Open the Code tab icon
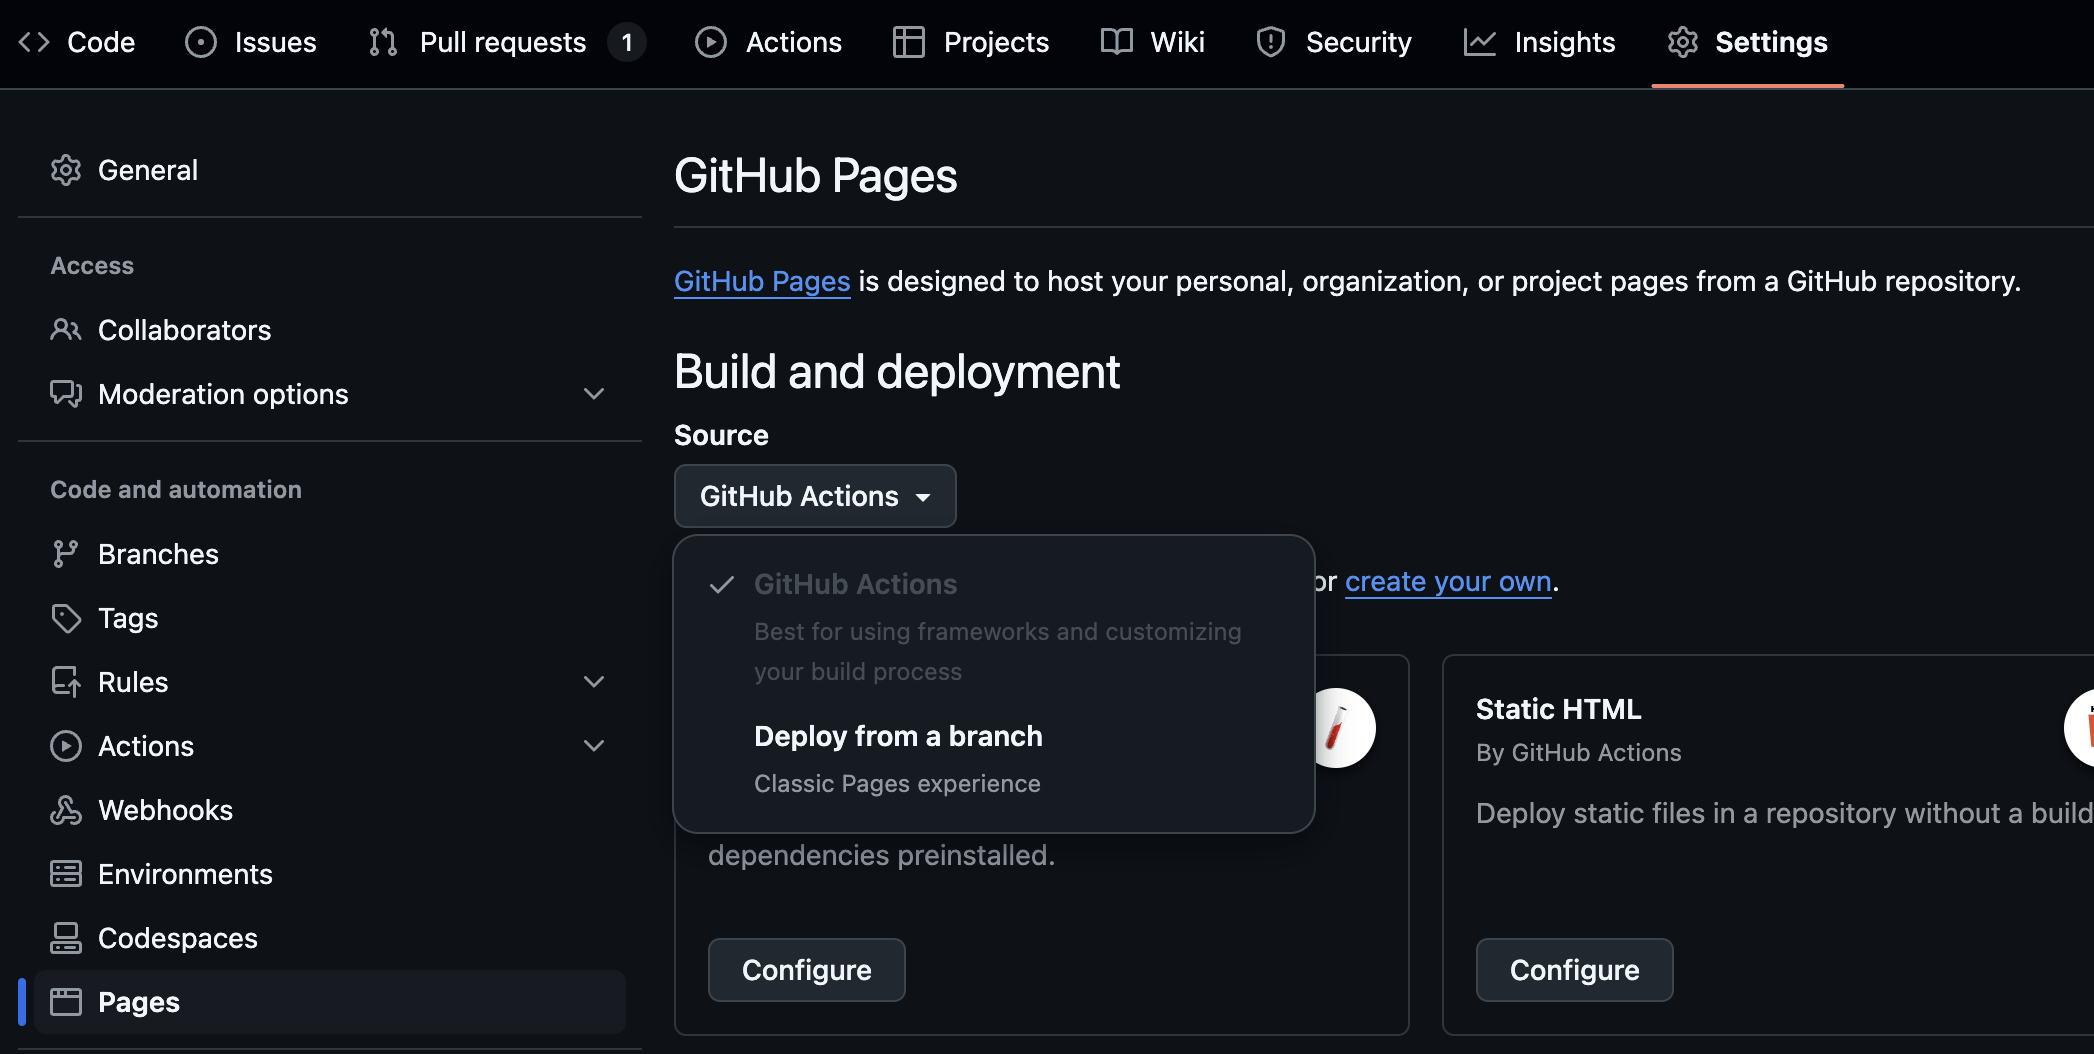This screenshot has width=2094, height=1054. [x=33, y=42]
